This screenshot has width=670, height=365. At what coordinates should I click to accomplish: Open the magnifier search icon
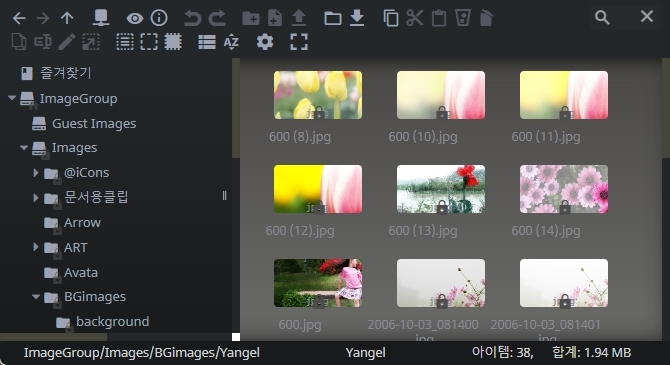coord(602,18)
